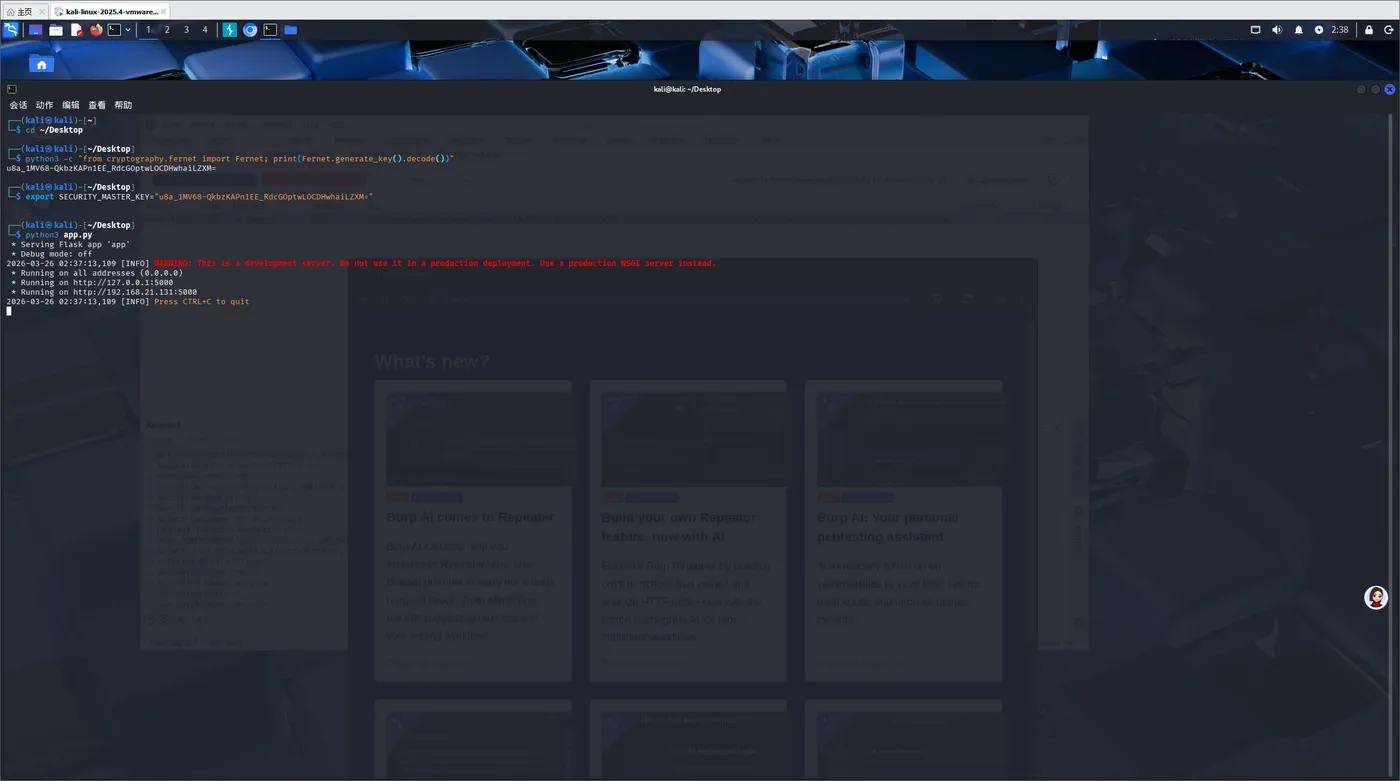Viewport: 1400px width, 781px height.
Task: Open the 动作 (Actions) menu
Action: pyautogui.click(x=44, y=105)
